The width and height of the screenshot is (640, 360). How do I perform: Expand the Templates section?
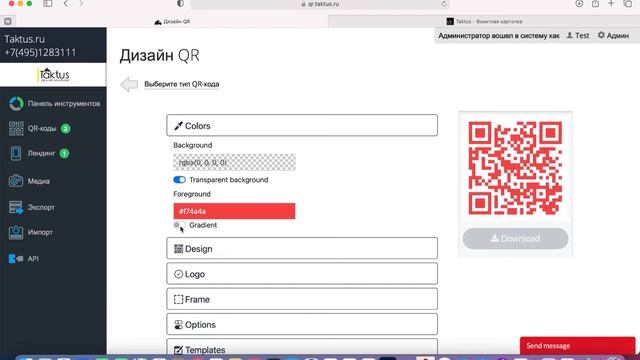click(302, 347)
